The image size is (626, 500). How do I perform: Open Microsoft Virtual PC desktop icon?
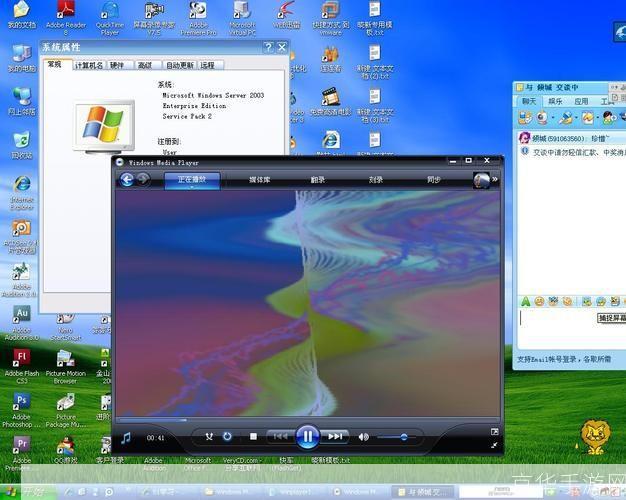242,18
